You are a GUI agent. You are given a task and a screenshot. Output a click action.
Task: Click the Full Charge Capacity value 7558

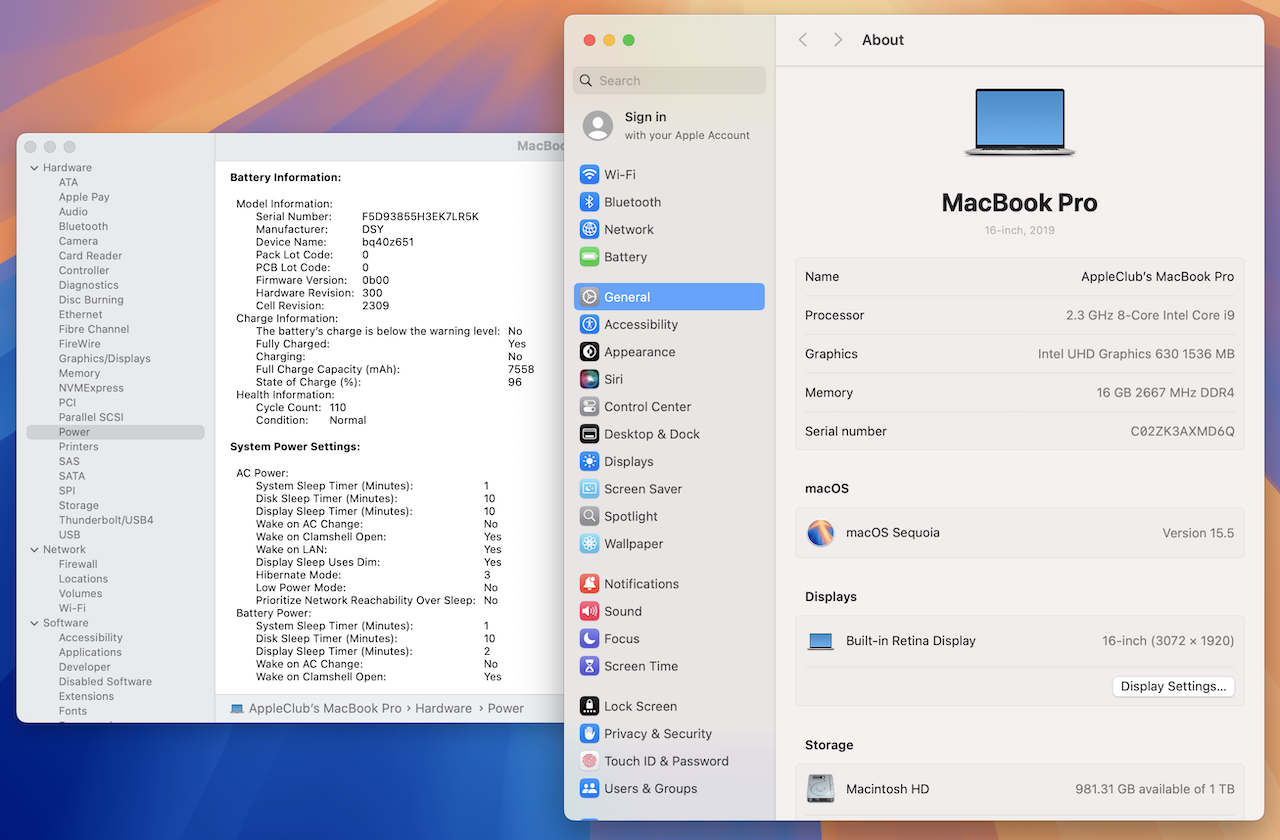pos(521,370)
